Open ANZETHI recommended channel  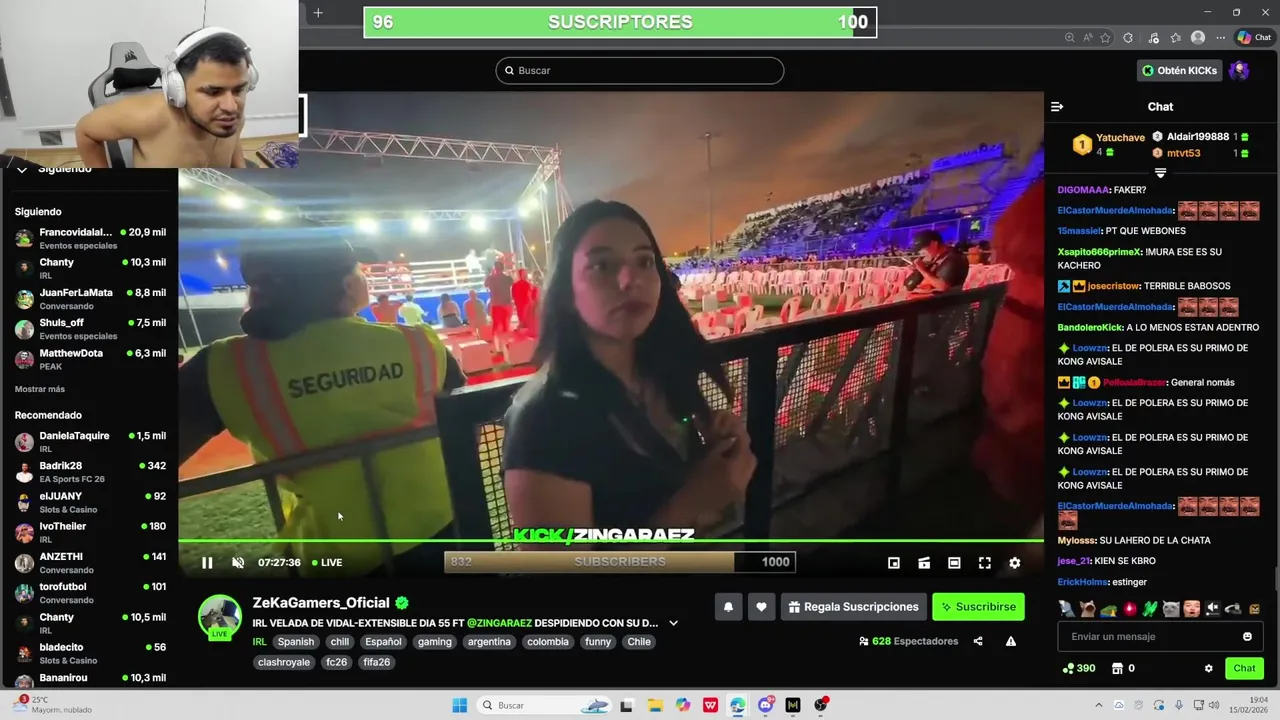coord(90,563)
